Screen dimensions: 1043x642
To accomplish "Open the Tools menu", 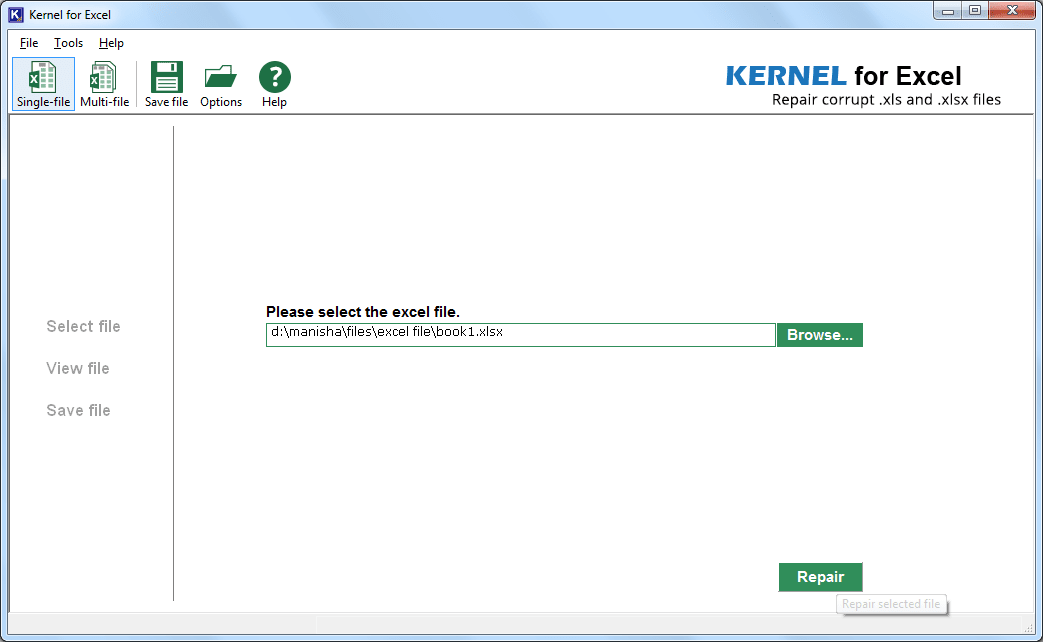I will point(68,43).
